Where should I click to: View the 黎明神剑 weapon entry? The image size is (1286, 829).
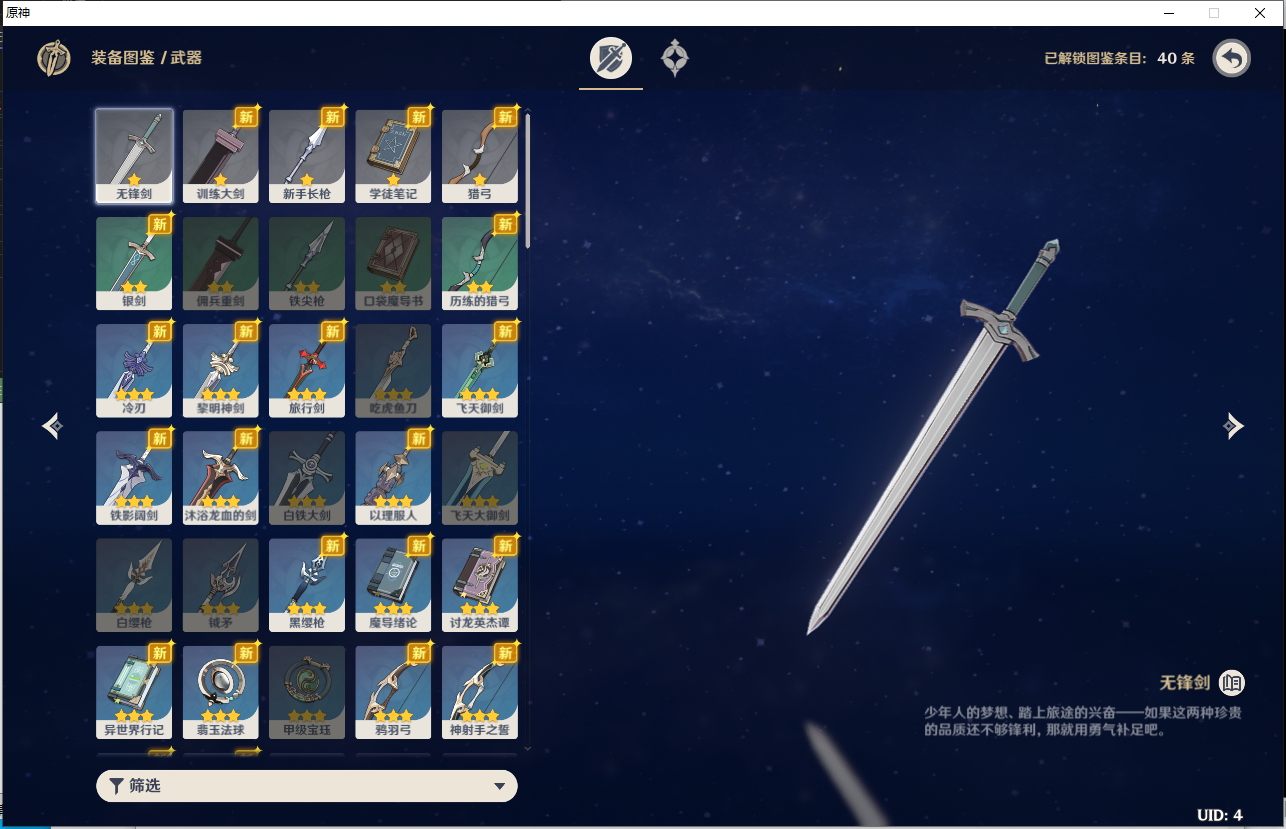pos(220,370)
